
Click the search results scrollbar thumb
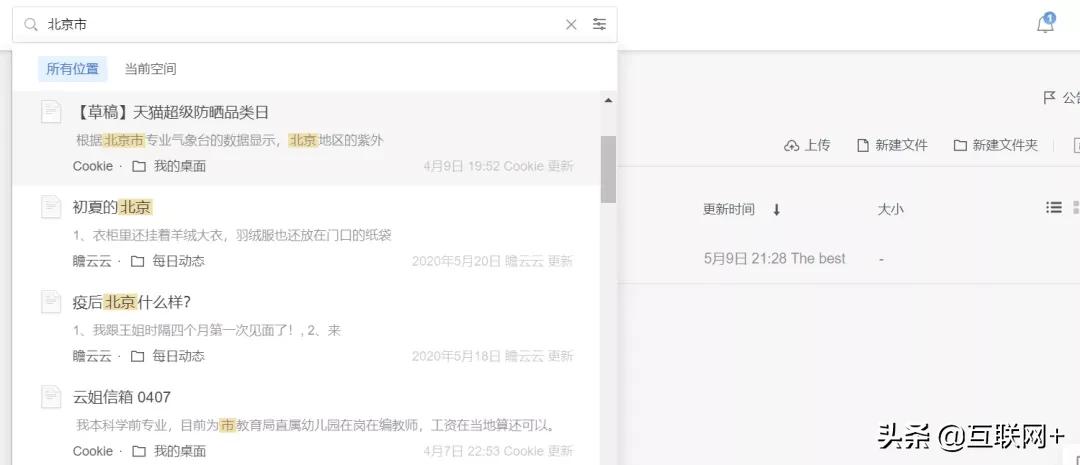coord(608,169)
